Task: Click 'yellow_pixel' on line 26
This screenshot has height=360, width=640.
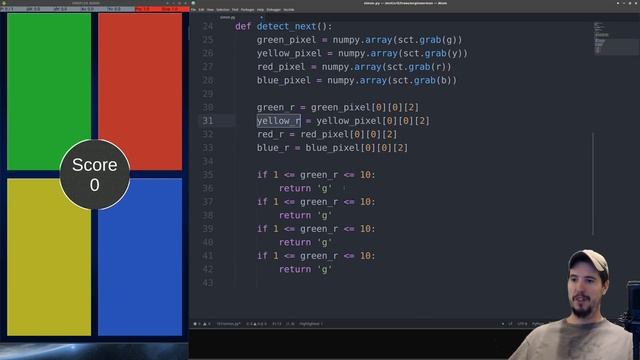Action: tap(289, 53)
